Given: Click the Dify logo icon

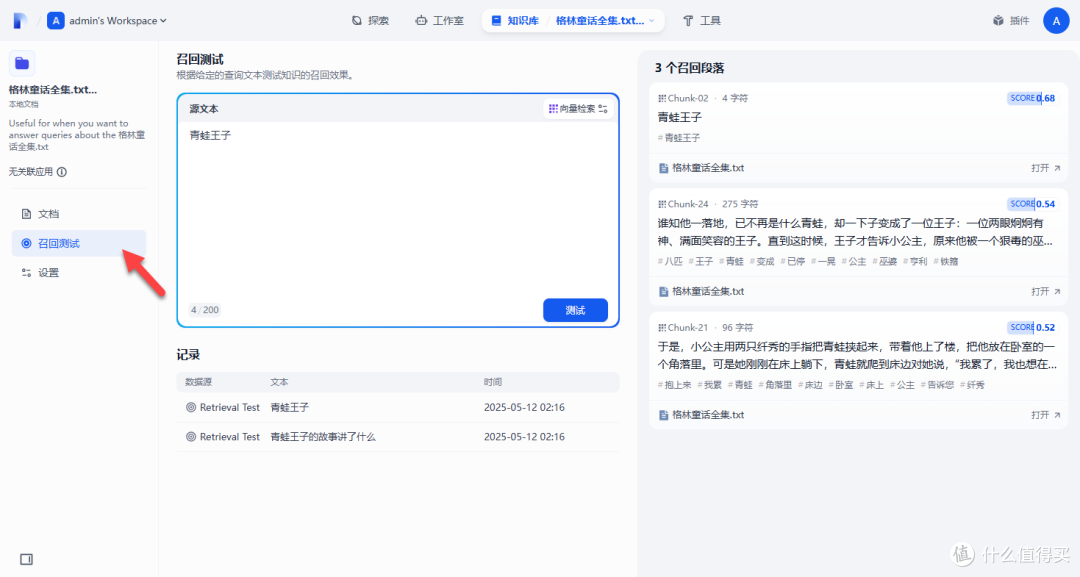Looking at the screenshot, I should (20, 21).
